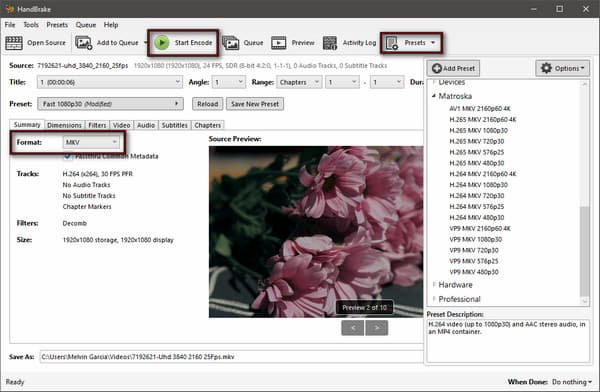The image size is (600, 392).
Task: Select VP9 MKV 1080p30 preset
Action: [476, 239]
